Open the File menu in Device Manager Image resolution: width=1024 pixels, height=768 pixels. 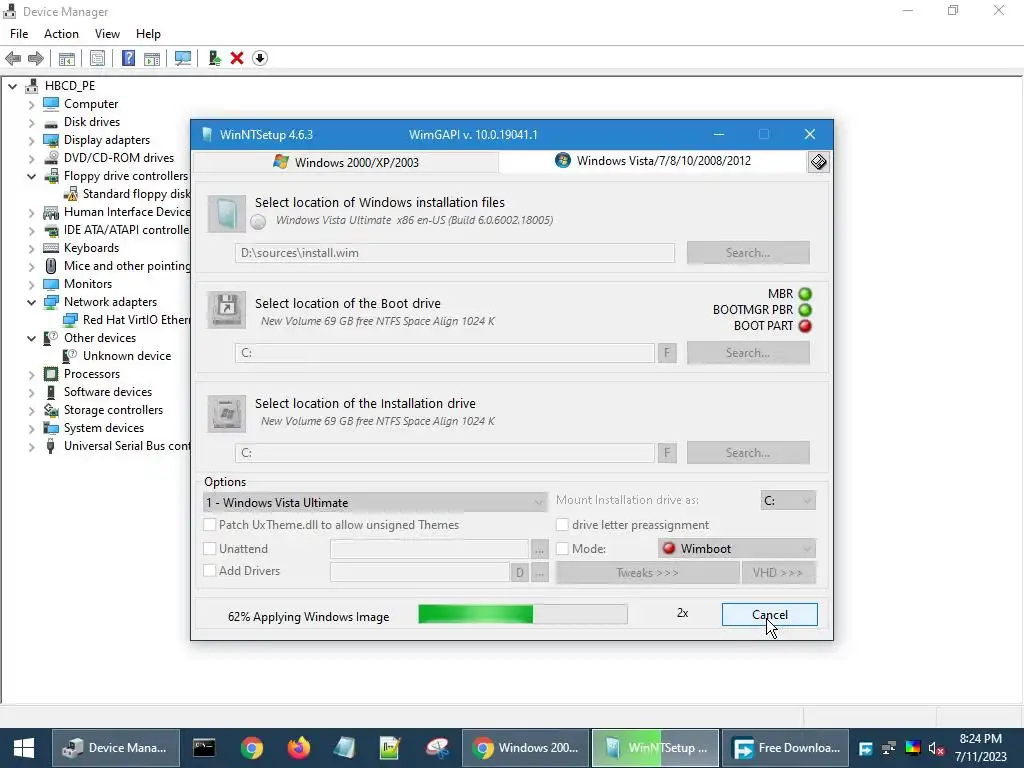(x=19, y=34)
